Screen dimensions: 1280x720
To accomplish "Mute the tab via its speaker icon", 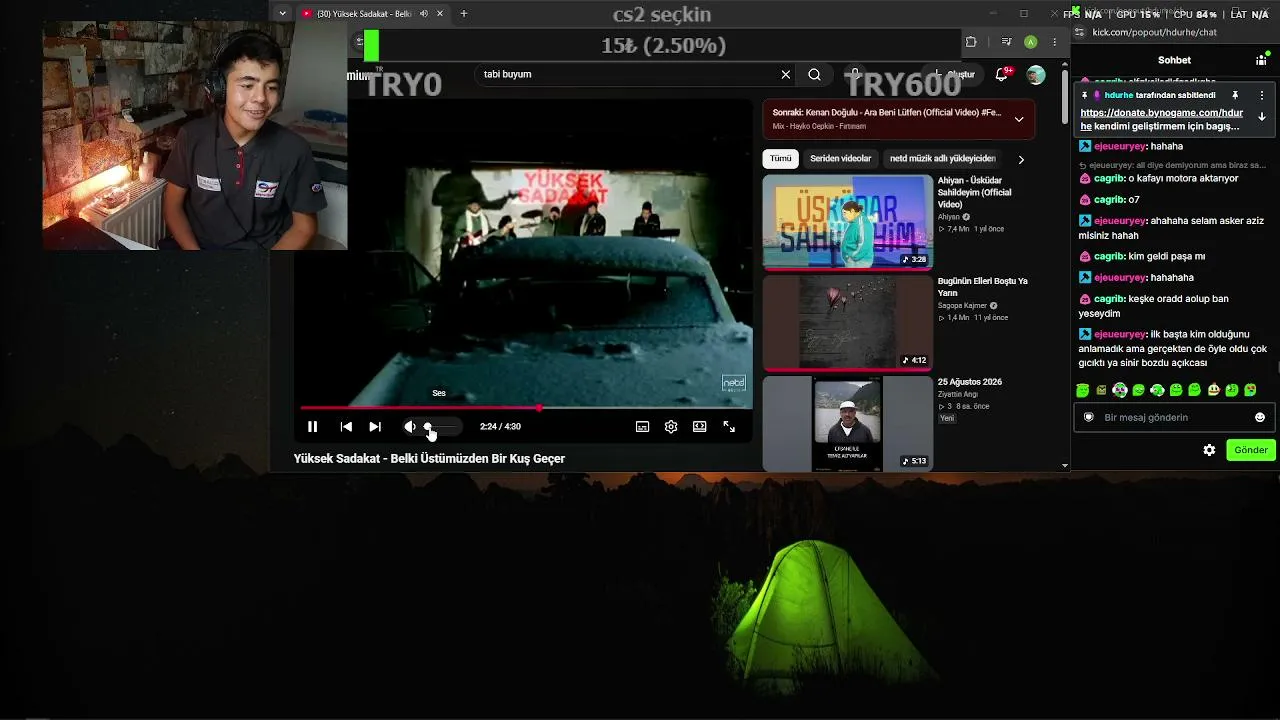I will click(x=423, y=14).
